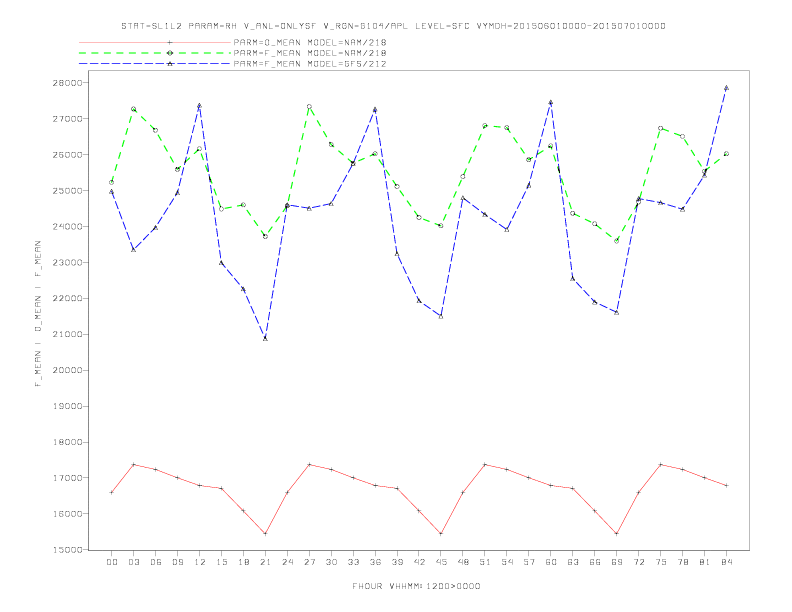Image resolution: width=792 pixels, height=612 pixels.
Task: Click x-axis tick label 42
Action: coord(419,562)
